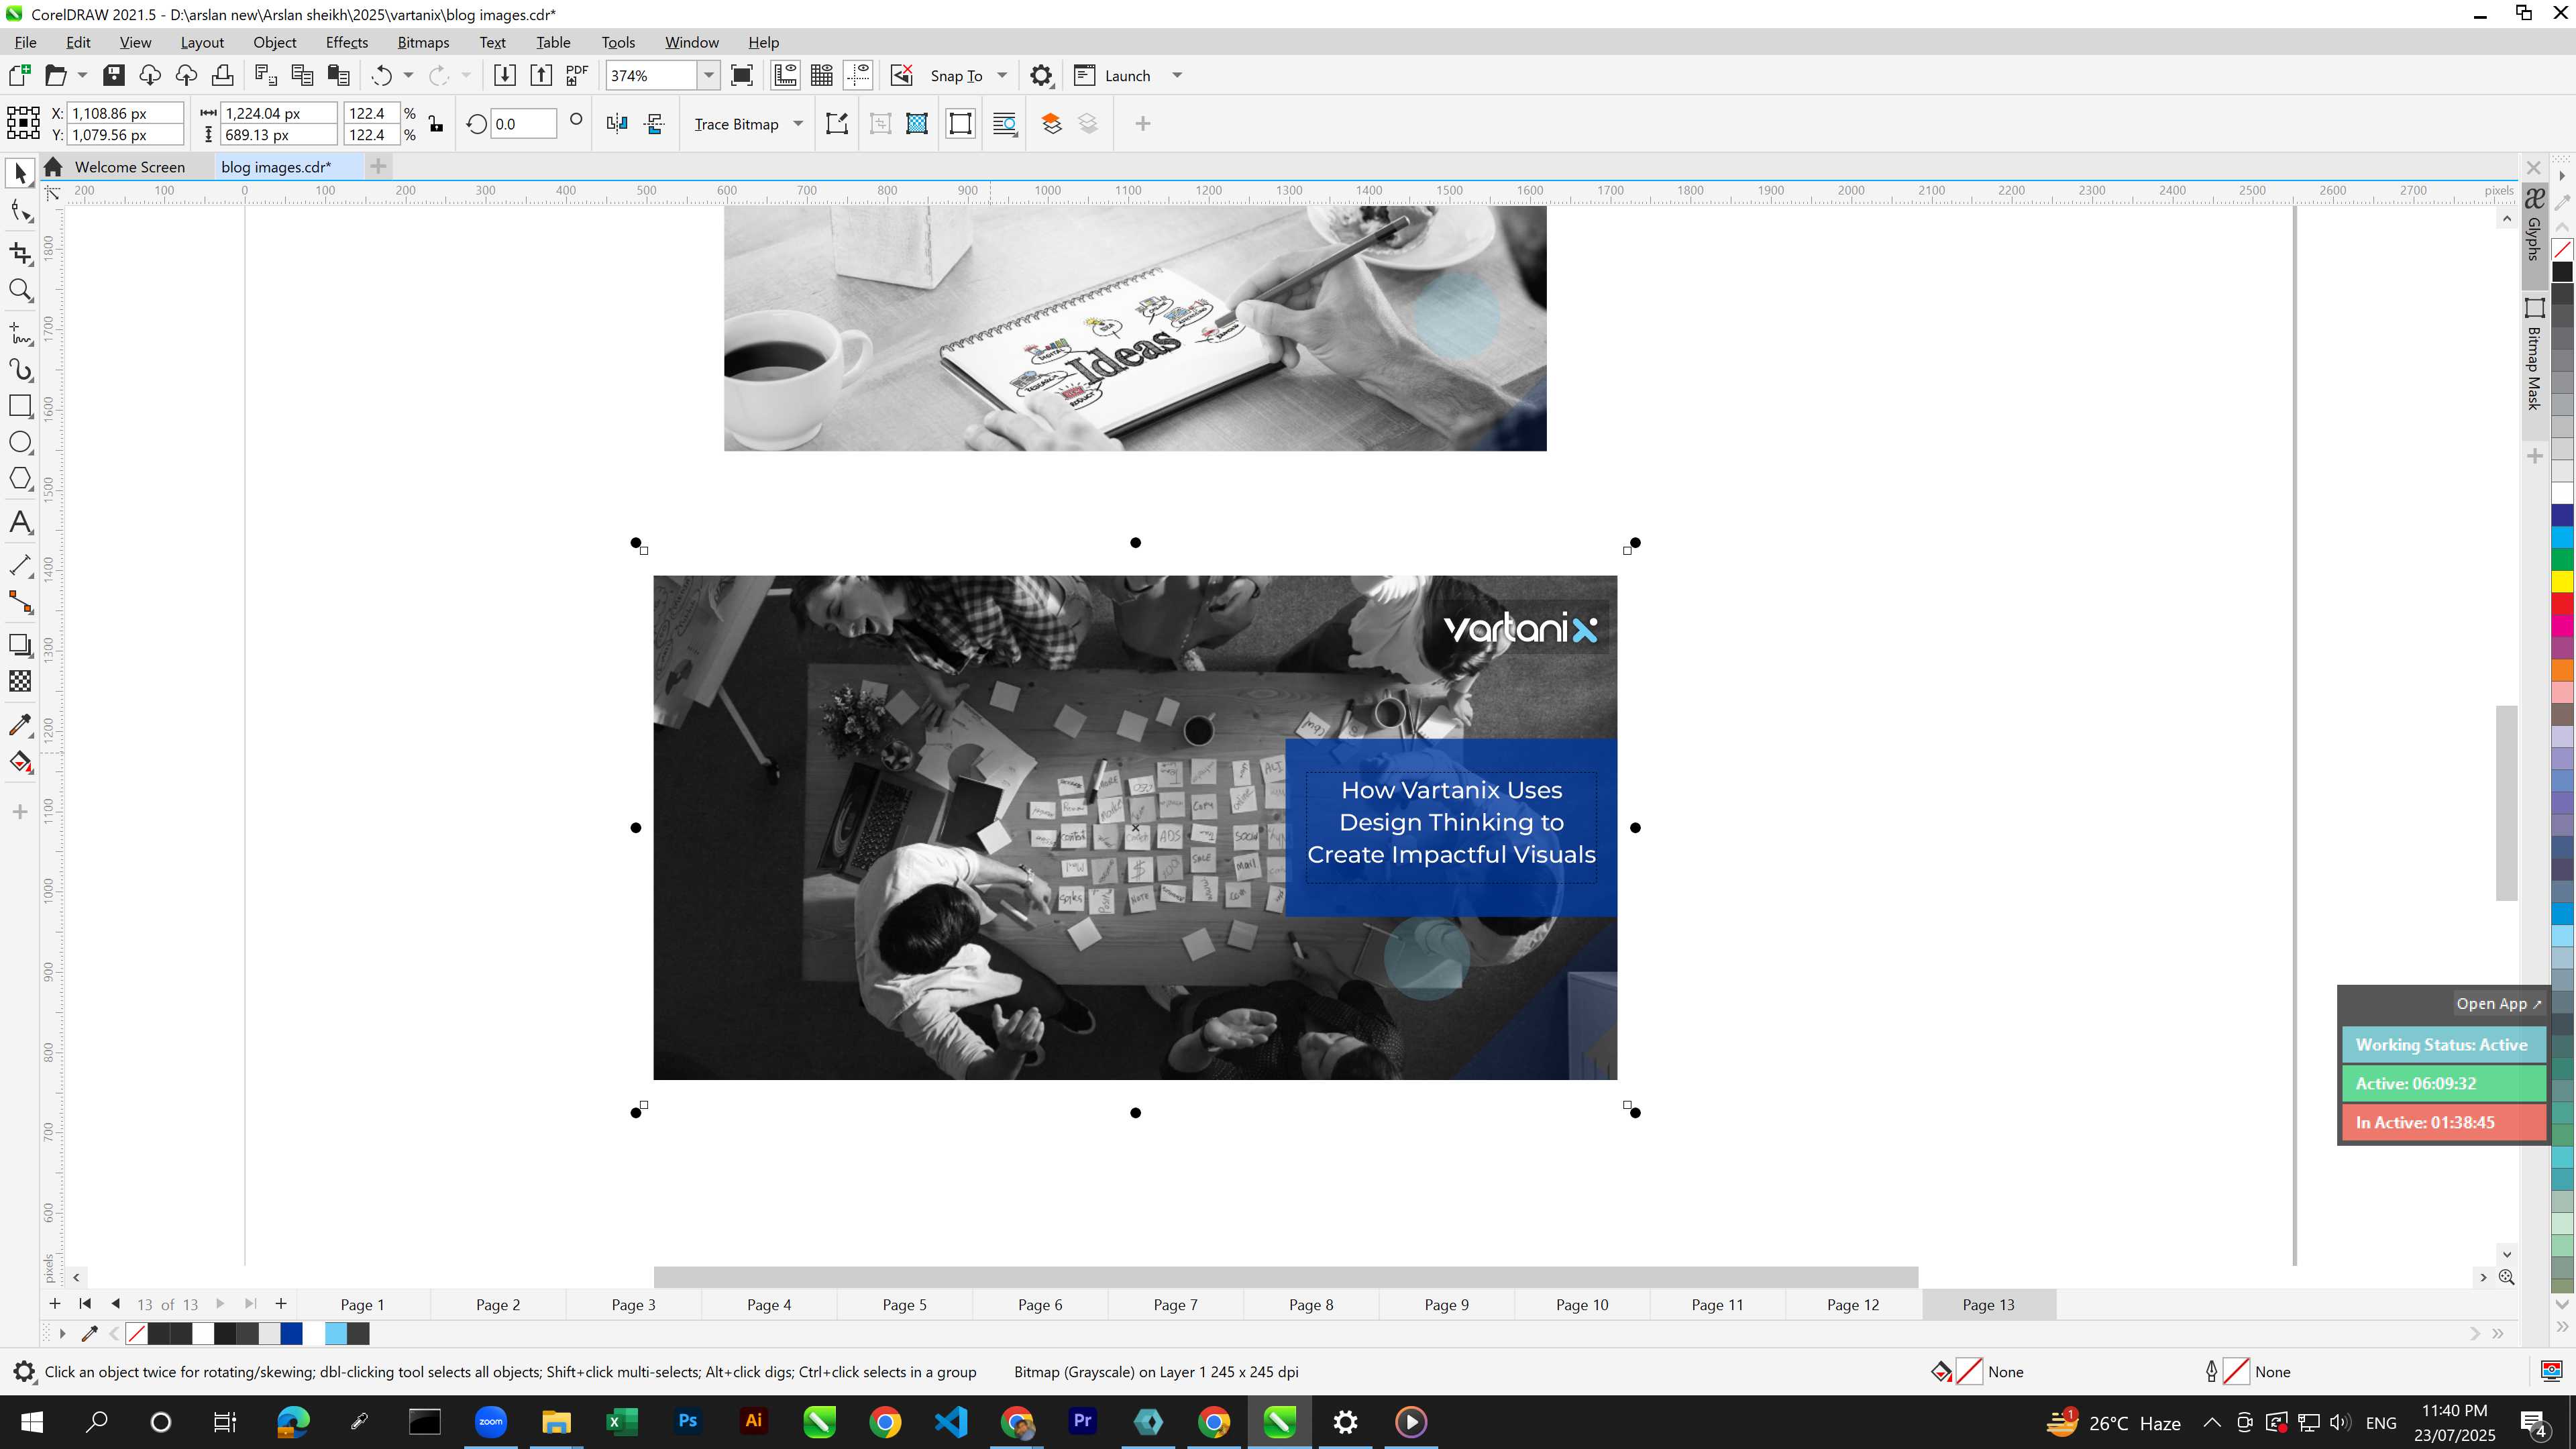This screenshot has width=2576, height=1449.
Task: Click the Mirror horizontally icon
Action: pos(616,124)
